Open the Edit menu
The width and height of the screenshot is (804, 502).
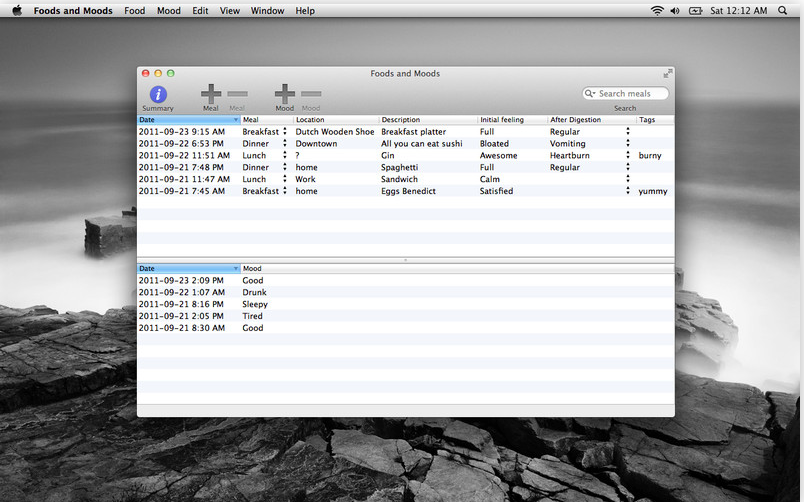(200, 10)
